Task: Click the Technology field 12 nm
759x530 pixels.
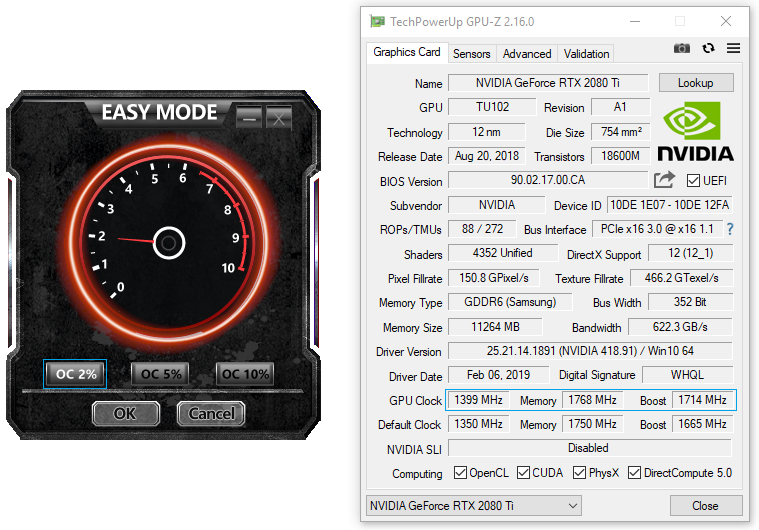Action: click(x=486, y=132)
